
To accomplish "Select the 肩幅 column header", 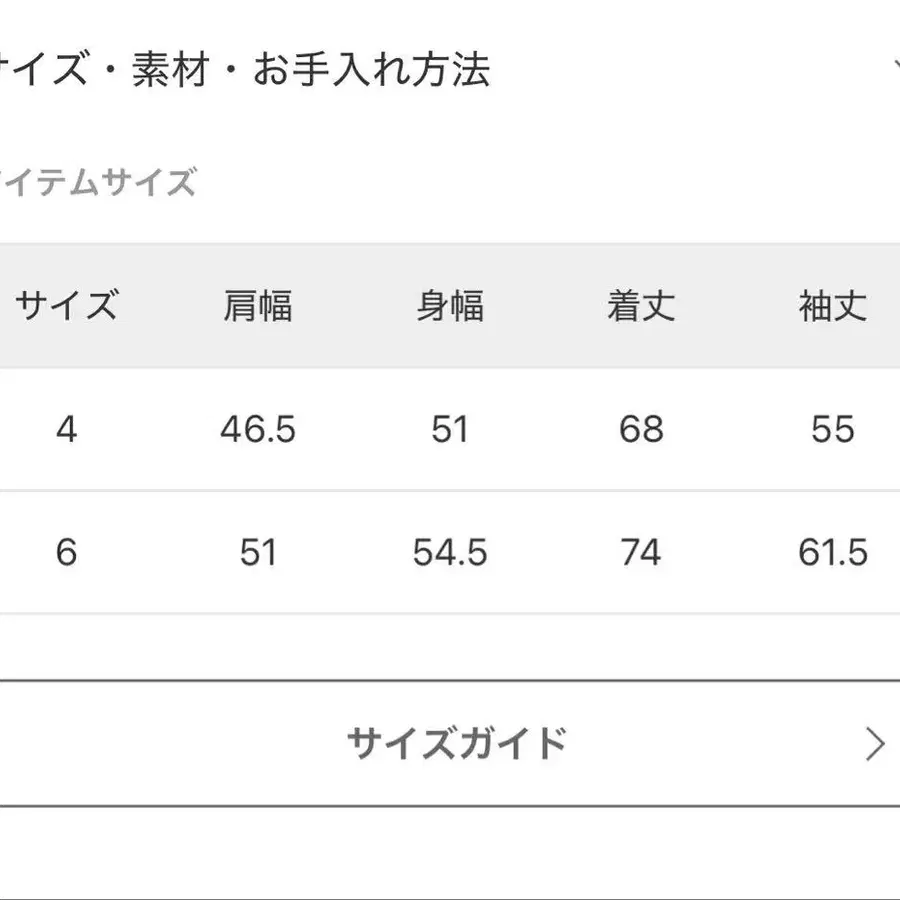I will [258, 306].
